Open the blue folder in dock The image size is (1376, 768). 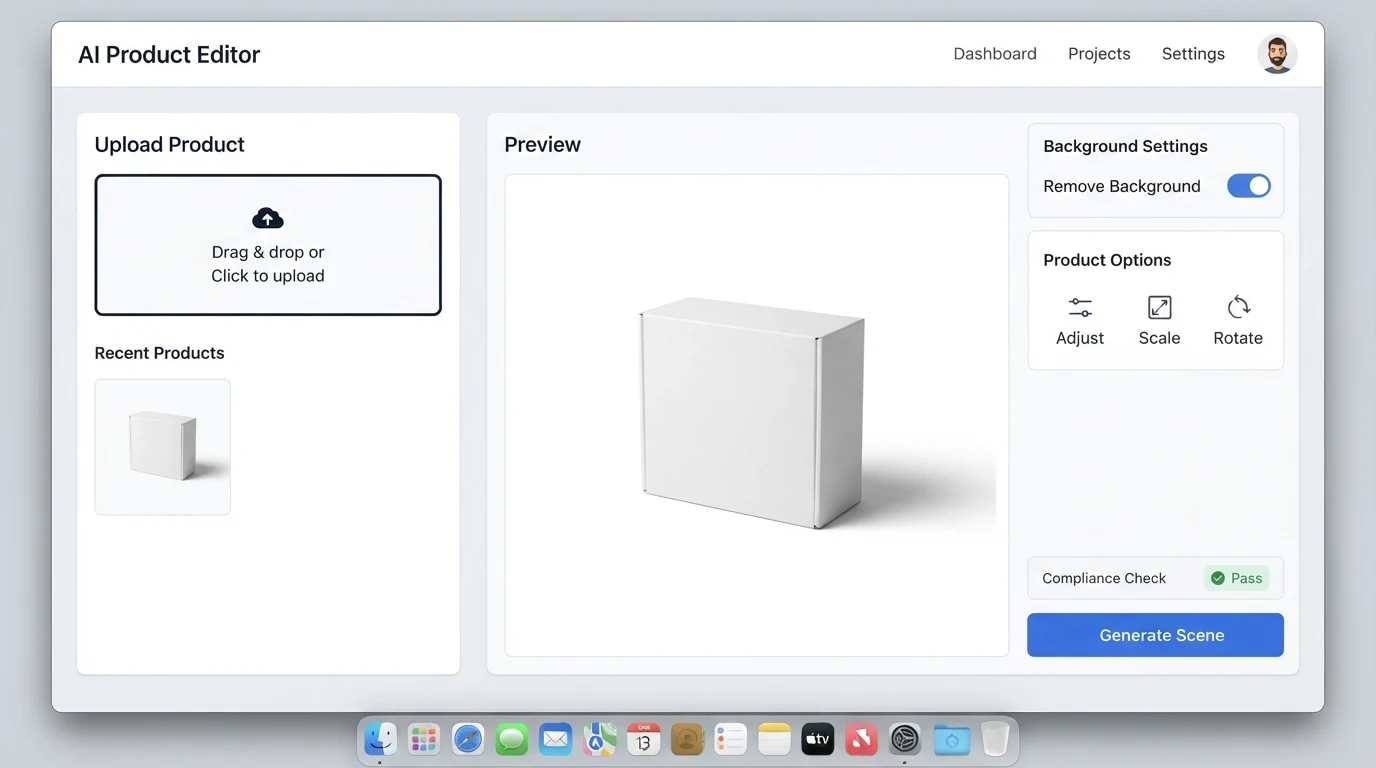[952, 740]
